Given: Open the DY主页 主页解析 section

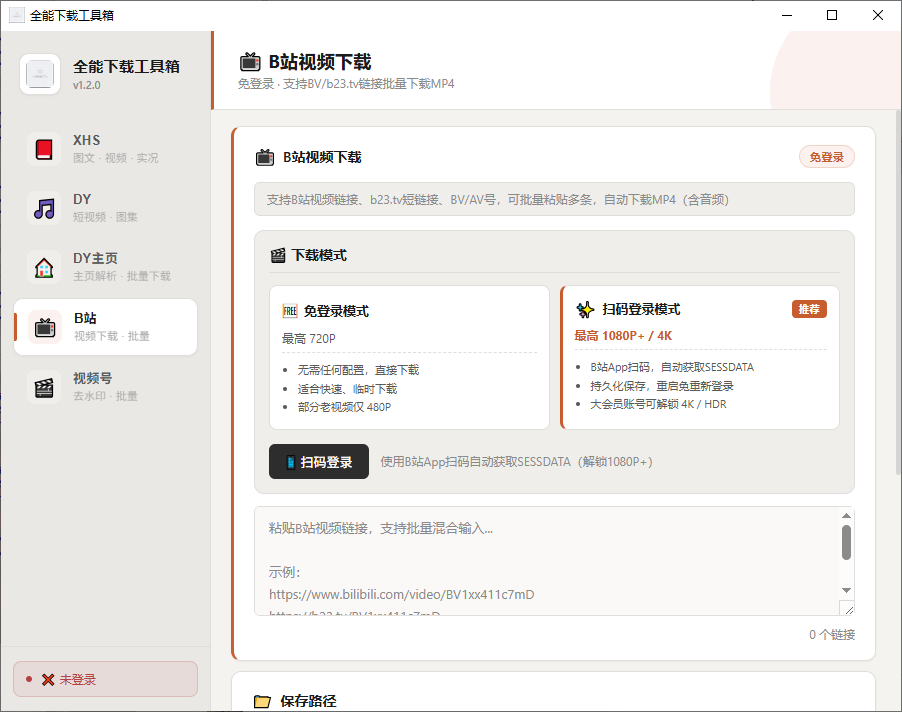Looking at the screenshot, I should pyautogui.click(x=106, y=267).
